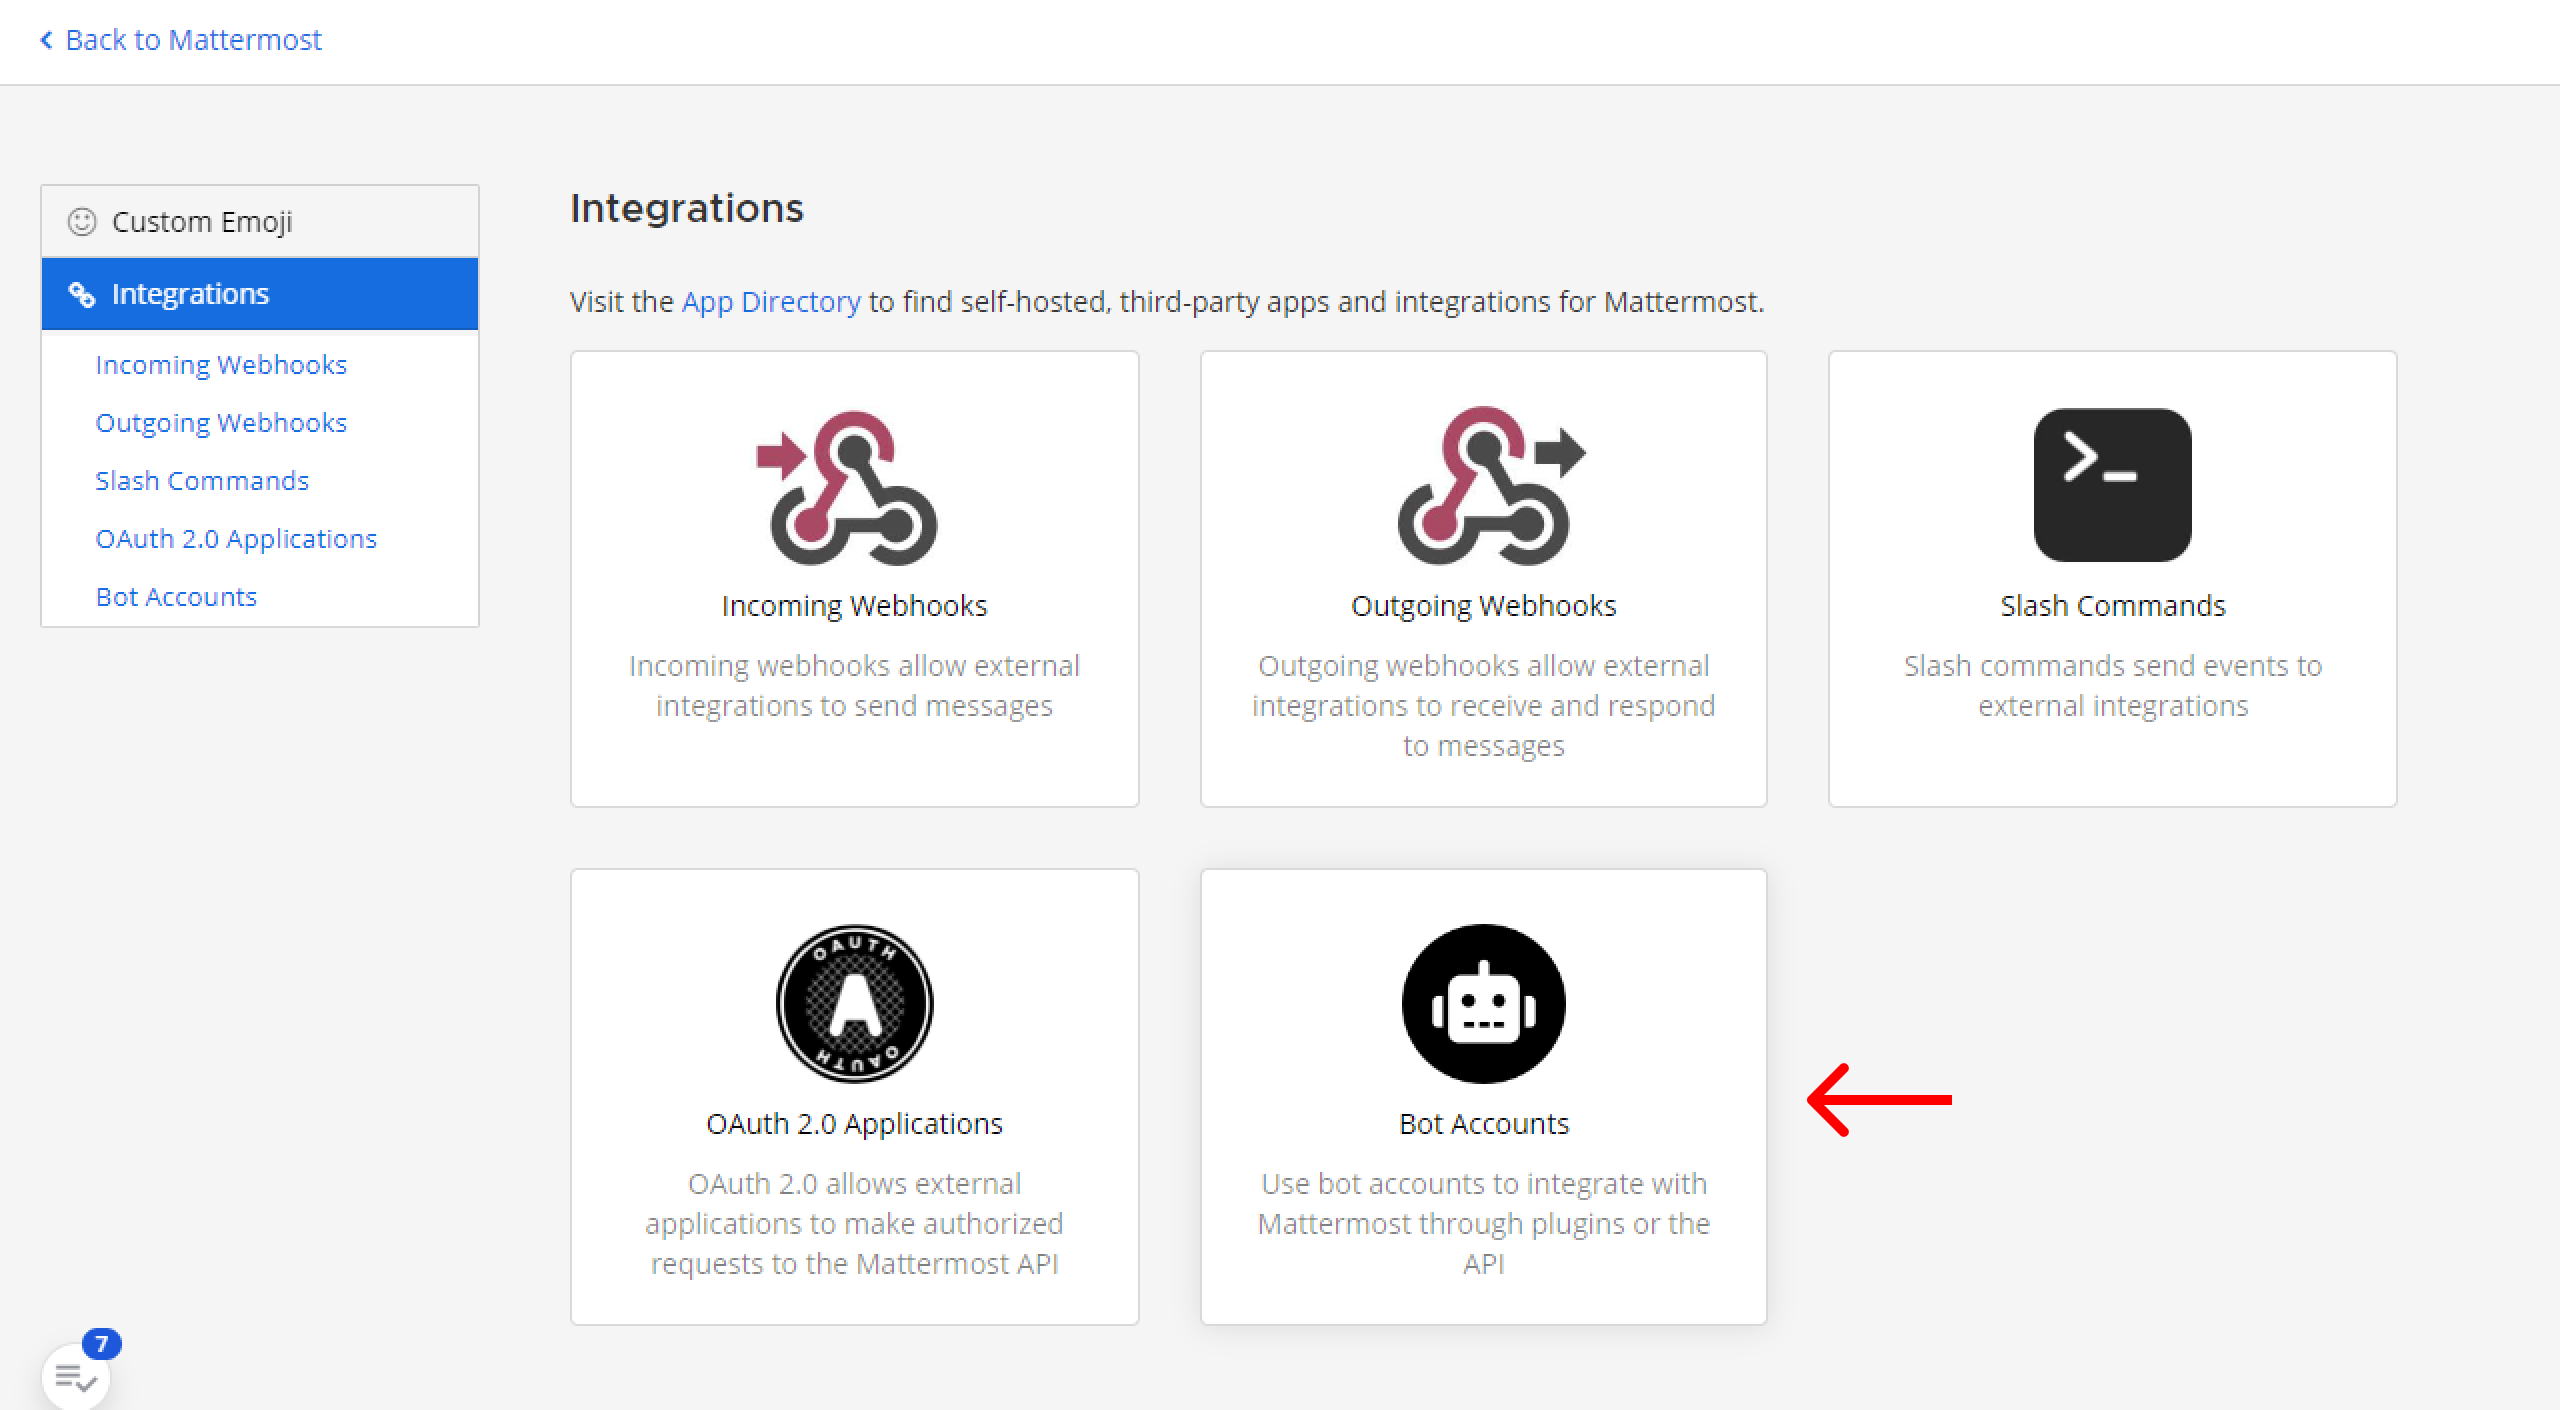Click the OAuth 2.0 description text
The width and height of the screenshot is (2560, 1410).
(x=854, y=1224)
